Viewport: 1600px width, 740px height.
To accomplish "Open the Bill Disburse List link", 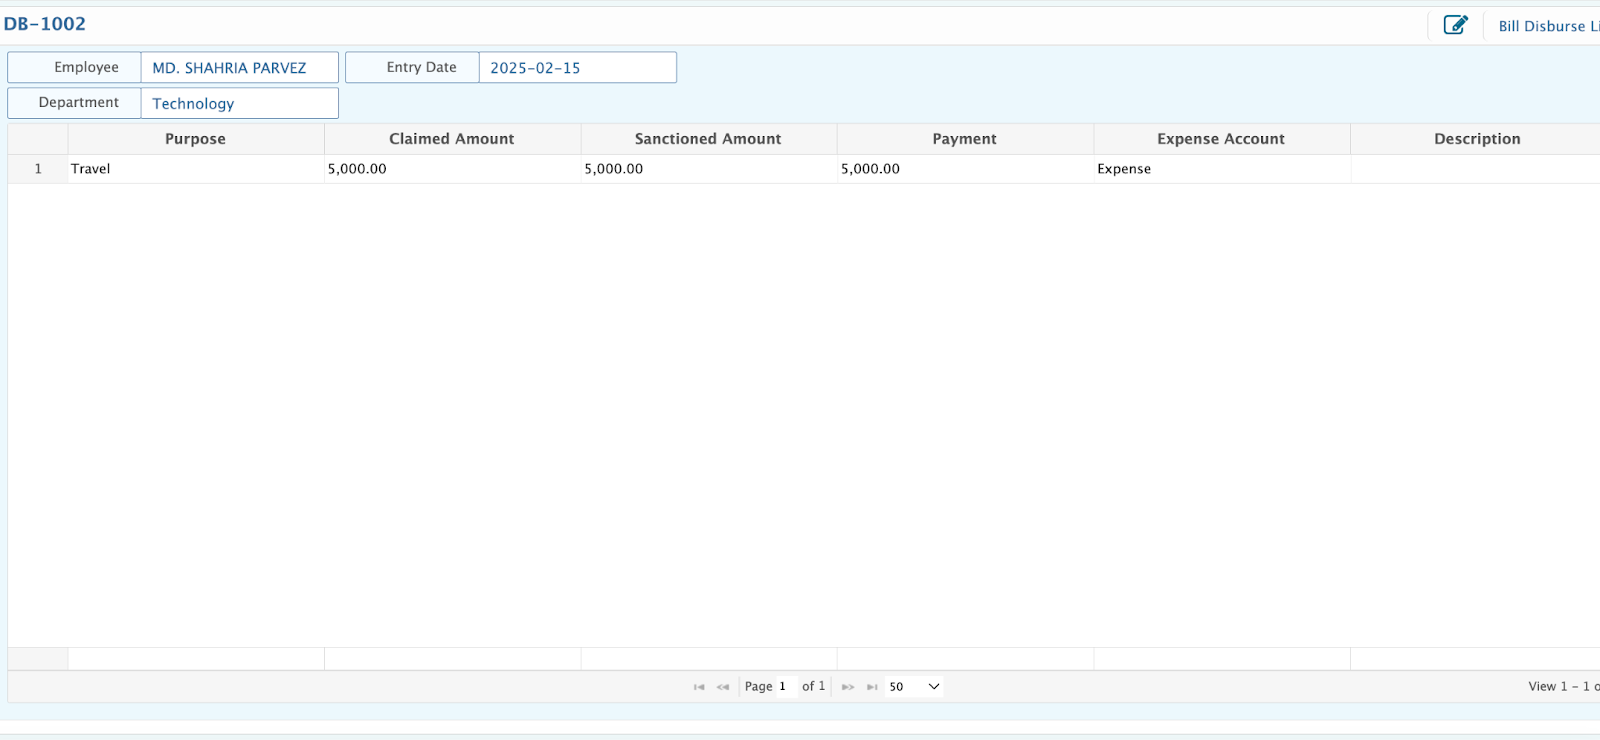I will [x=1547, y=26].
